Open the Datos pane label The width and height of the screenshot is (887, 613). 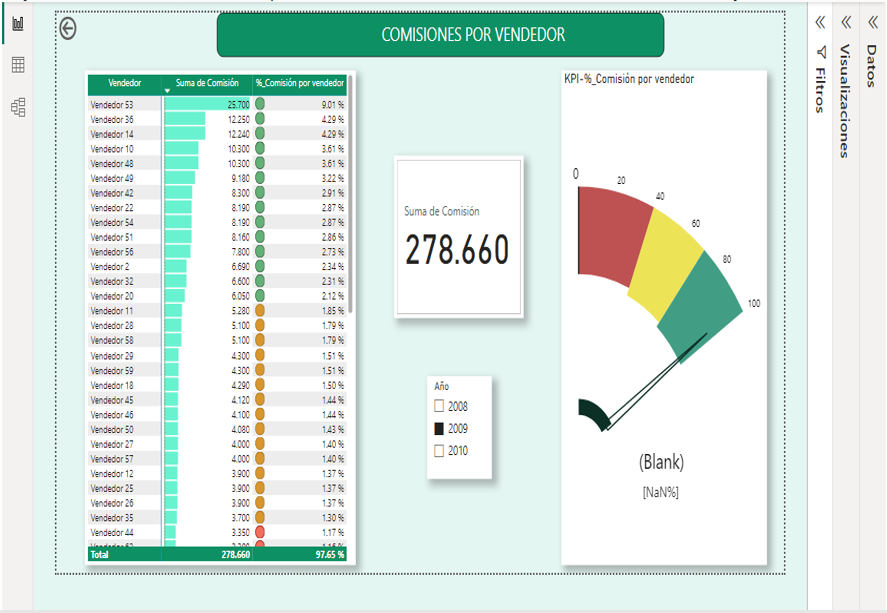871,66
